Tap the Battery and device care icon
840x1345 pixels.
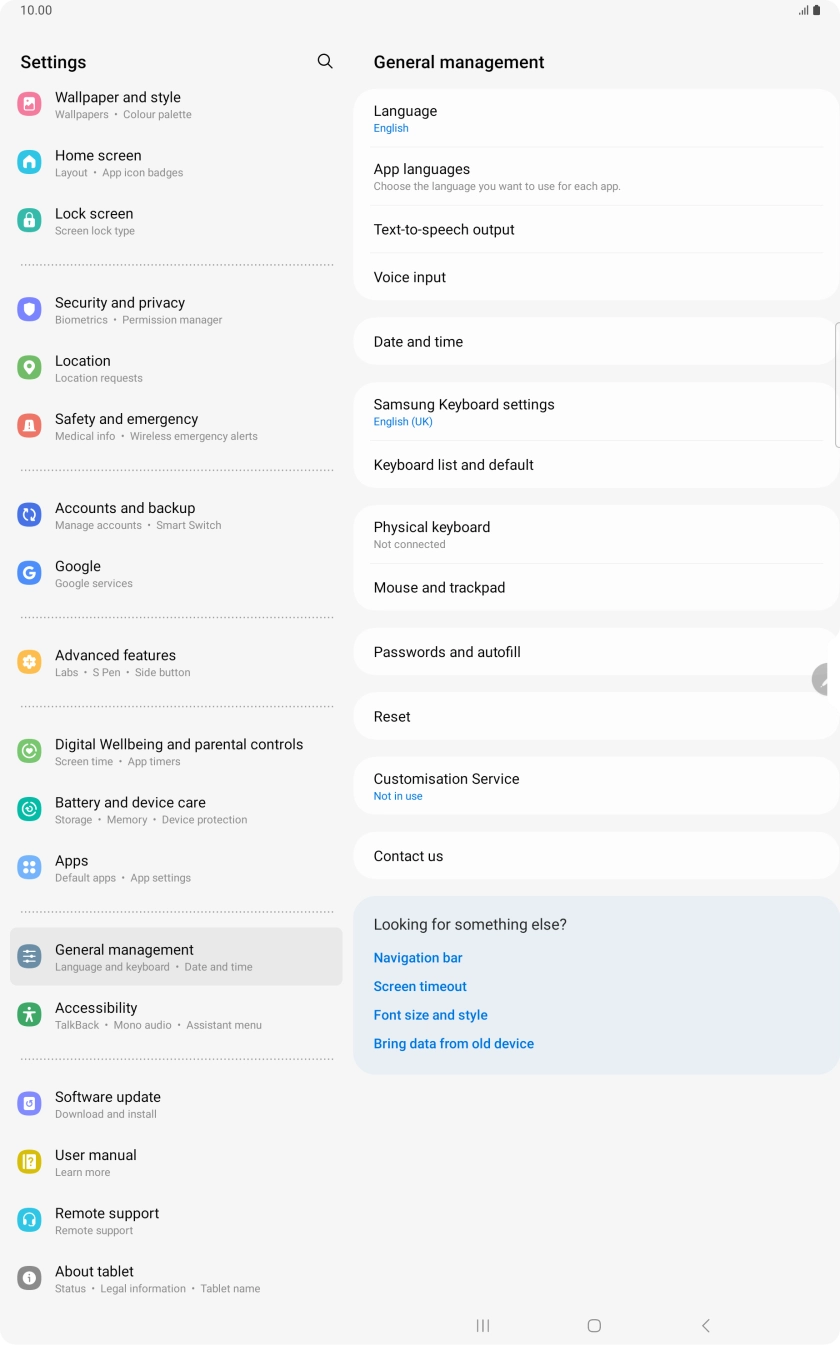30,810
